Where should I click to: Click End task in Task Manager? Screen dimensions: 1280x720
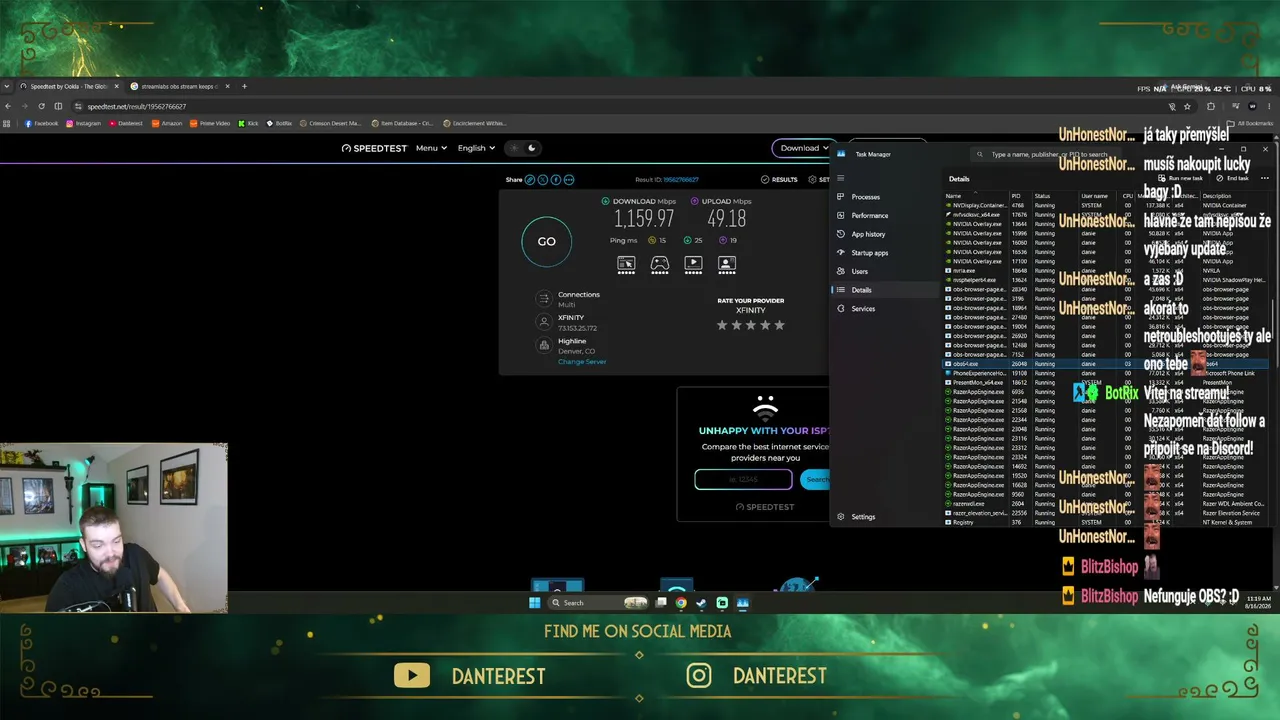coord(1232,178)
